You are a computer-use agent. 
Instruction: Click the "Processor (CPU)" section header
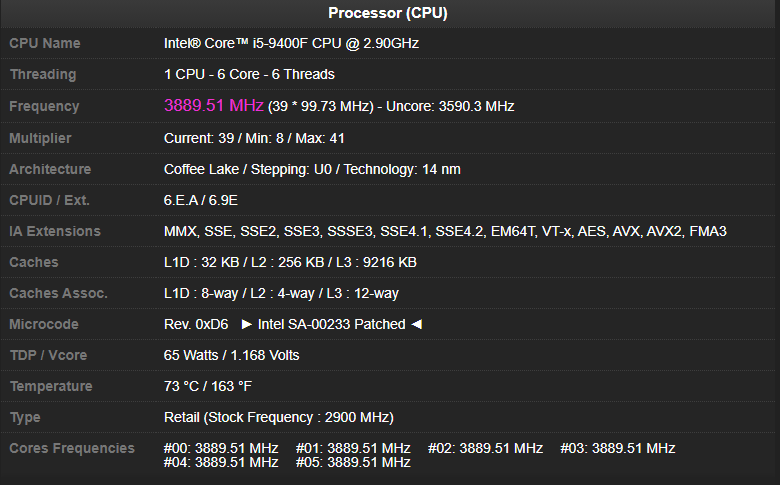coord(388,13)
